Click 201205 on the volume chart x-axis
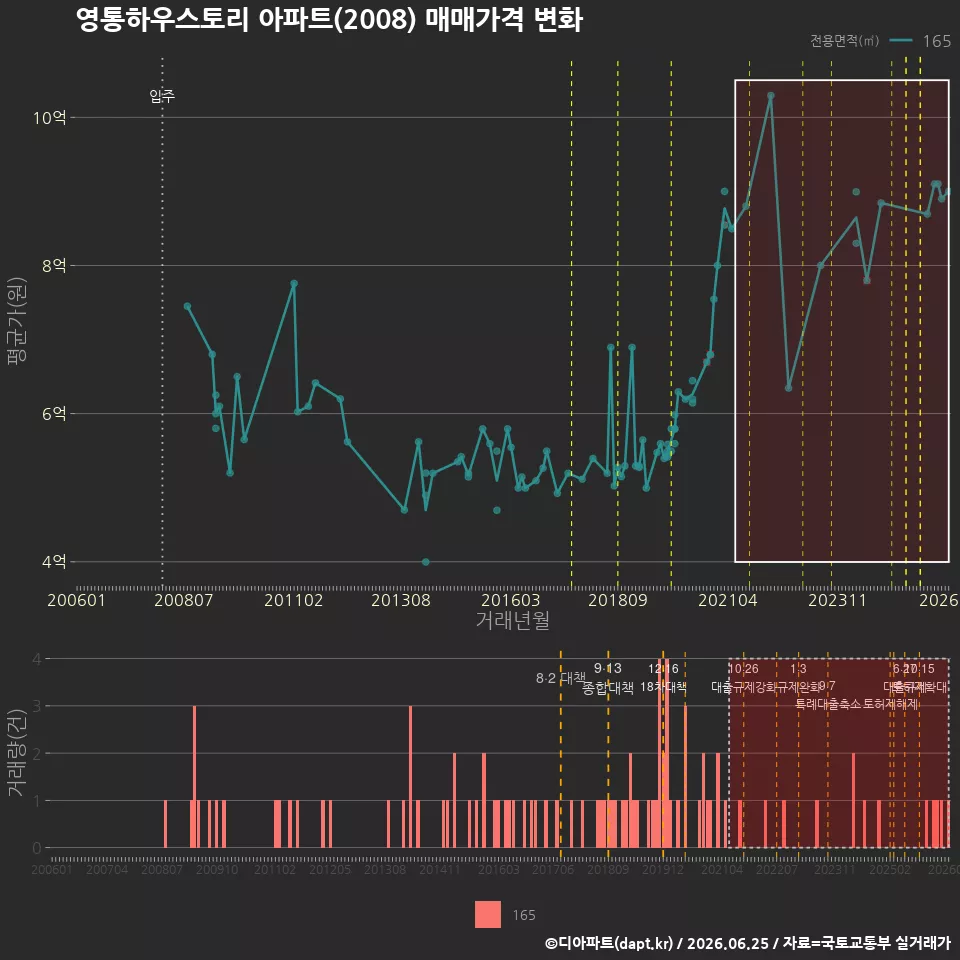This screenshot has width=960, height=960. point(329,869)
